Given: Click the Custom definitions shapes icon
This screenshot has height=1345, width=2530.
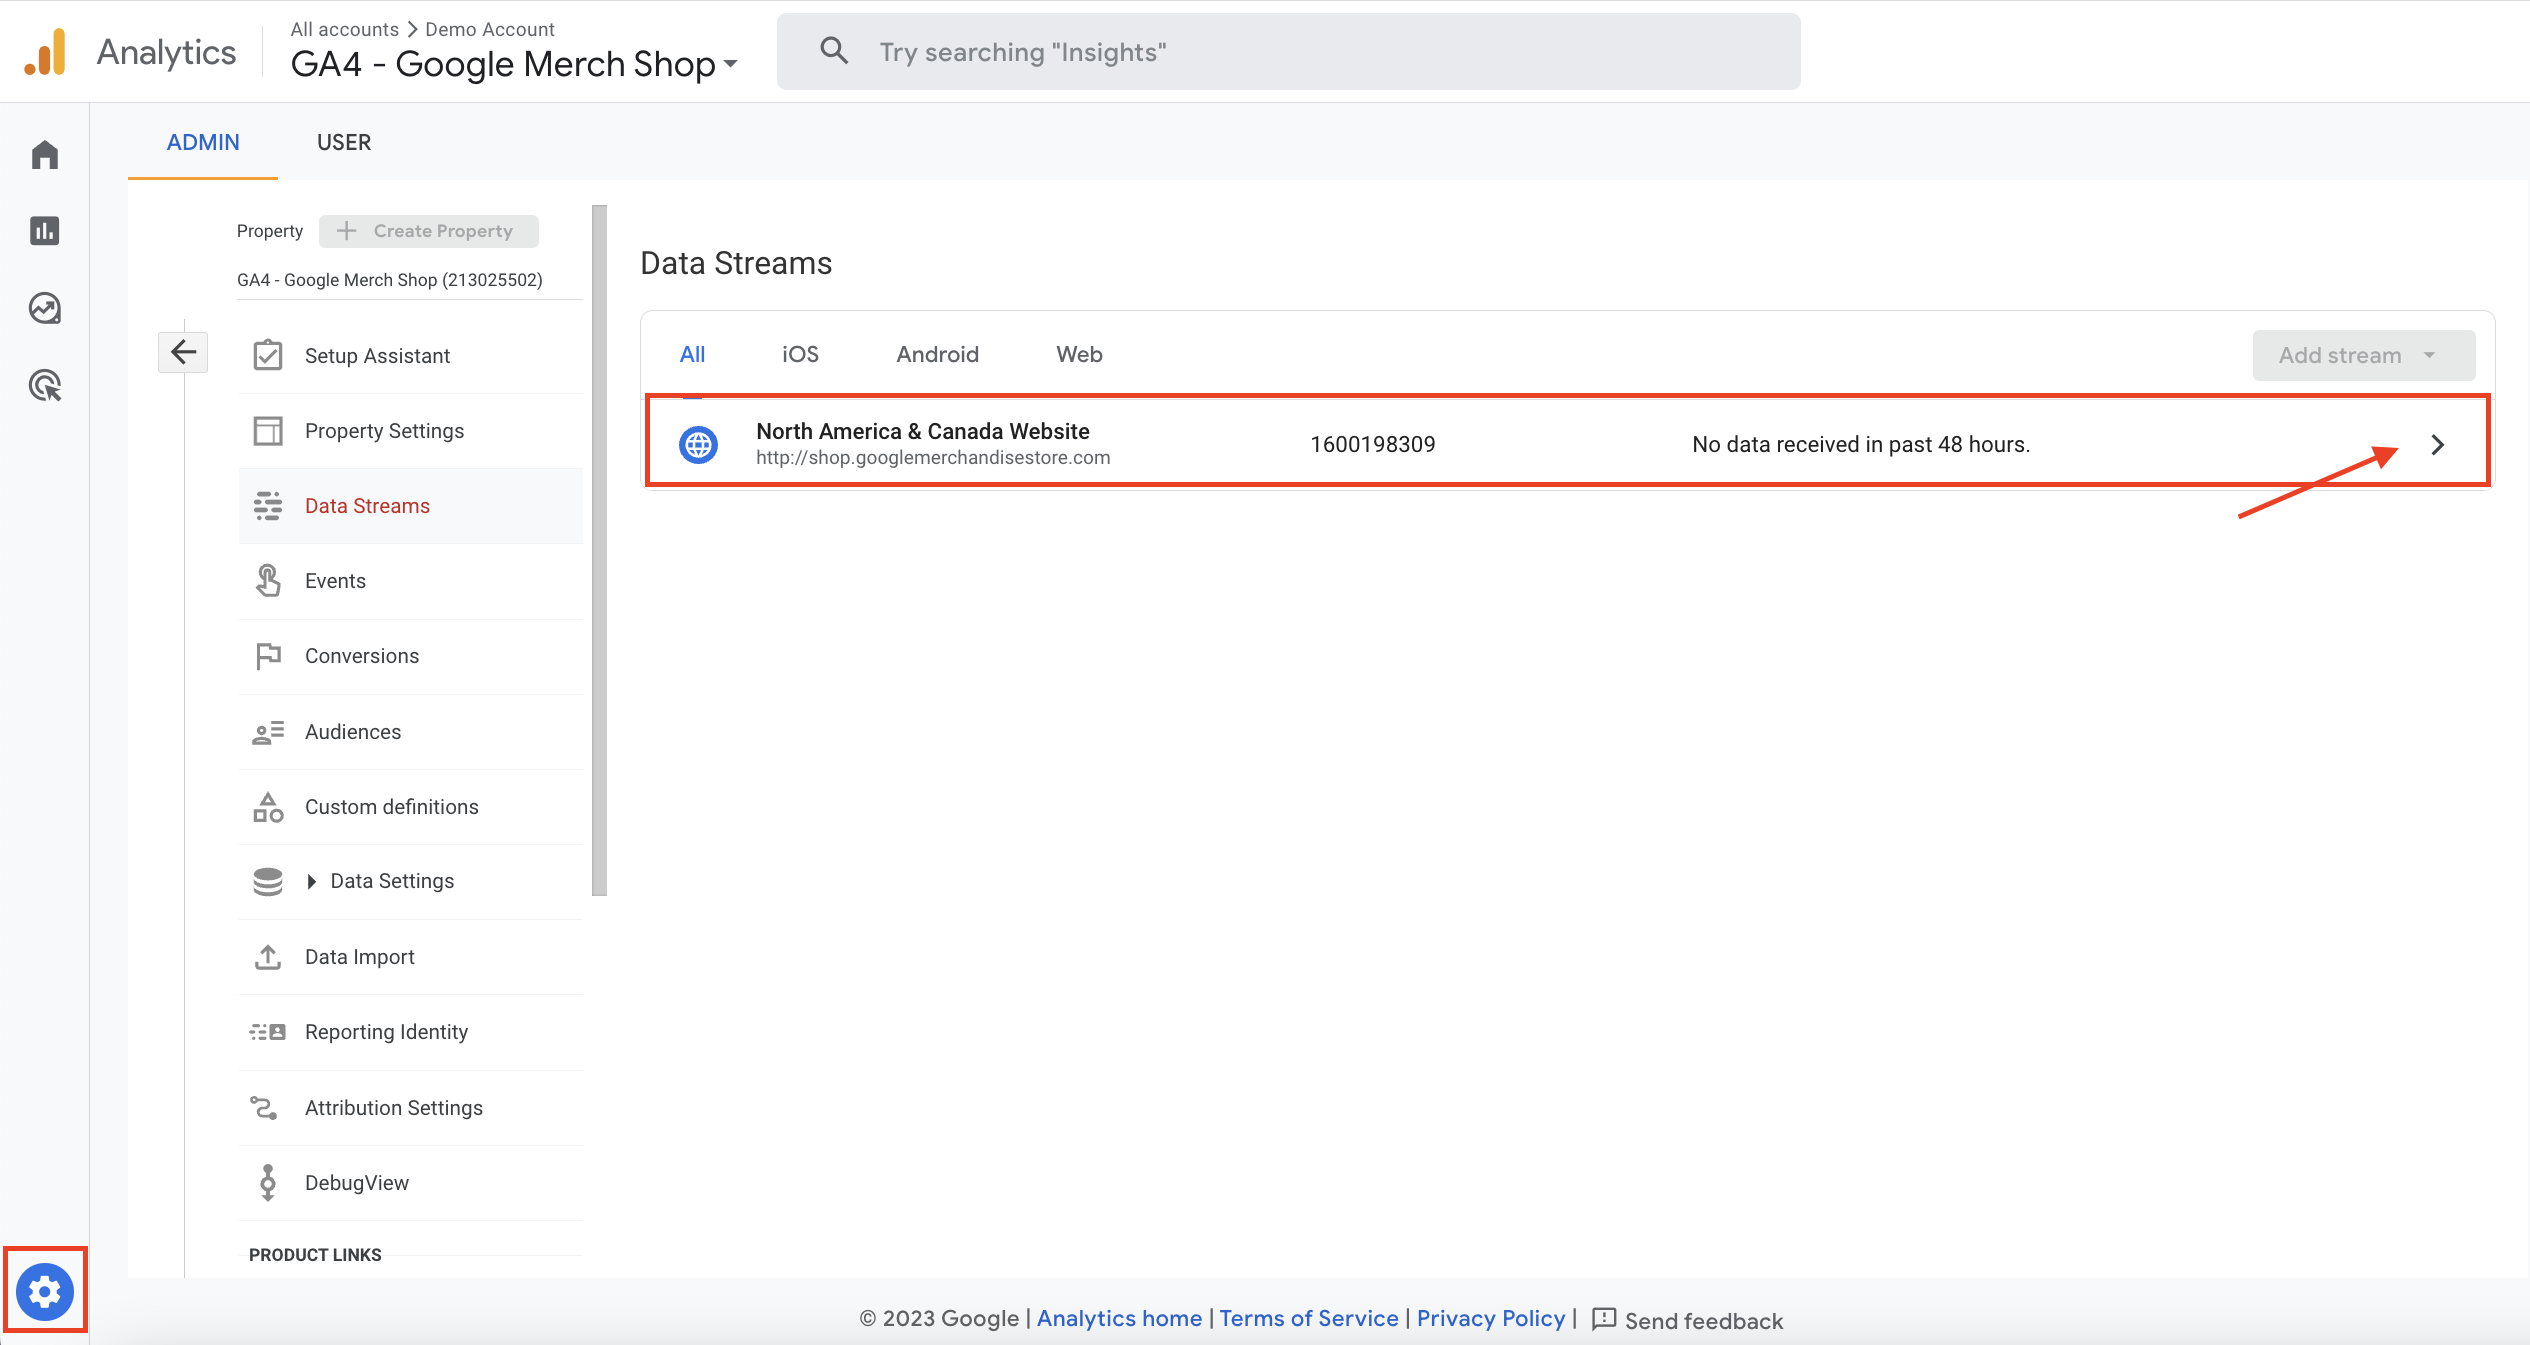Looking at the screenshot, I should 268,807.
